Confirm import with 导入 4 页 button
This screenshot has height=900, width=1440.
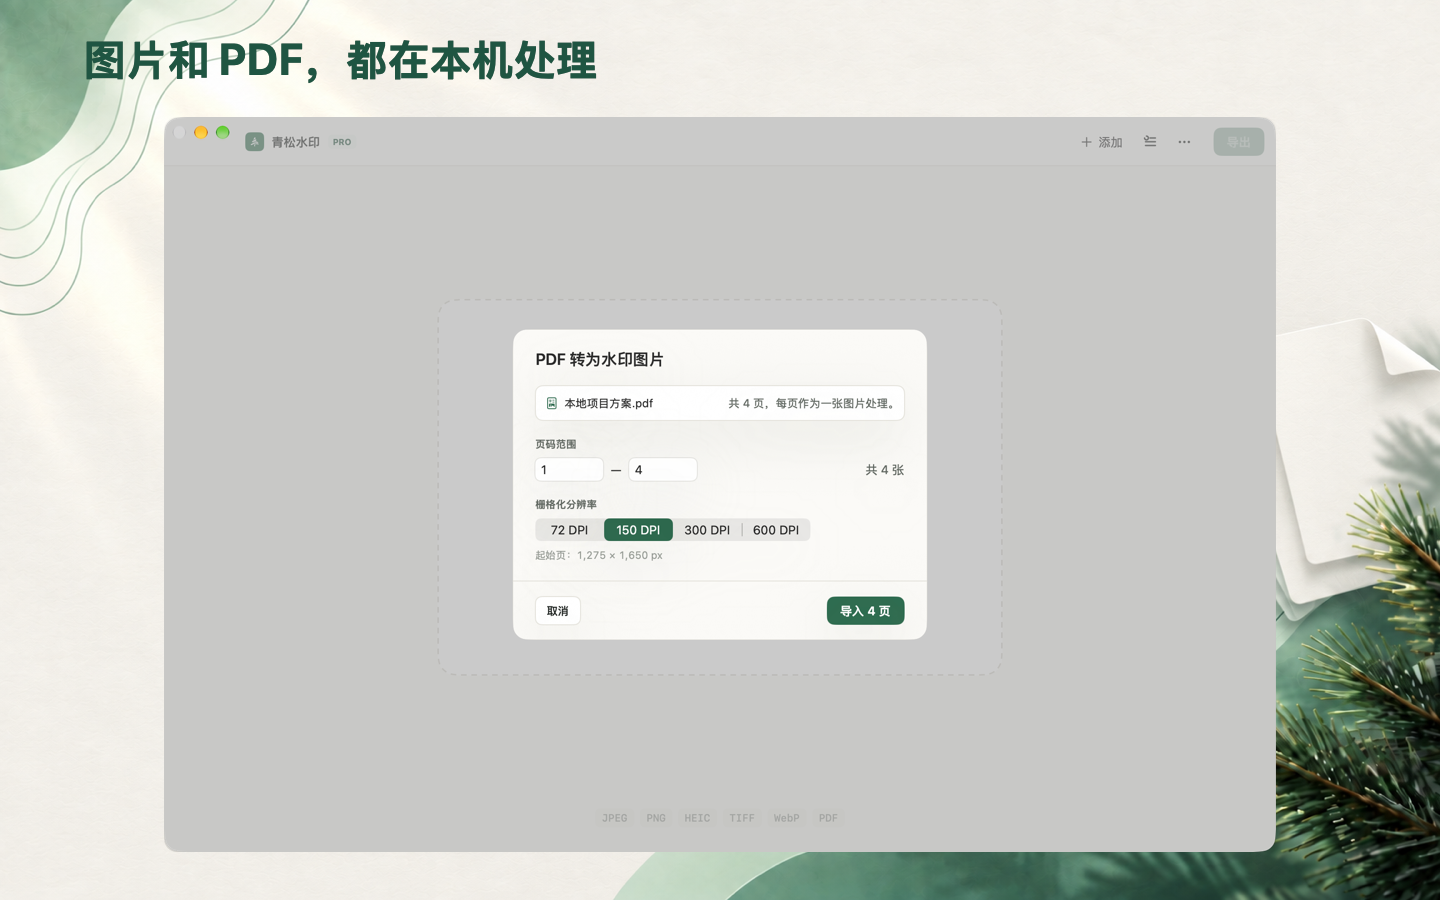tap(865, 611)
